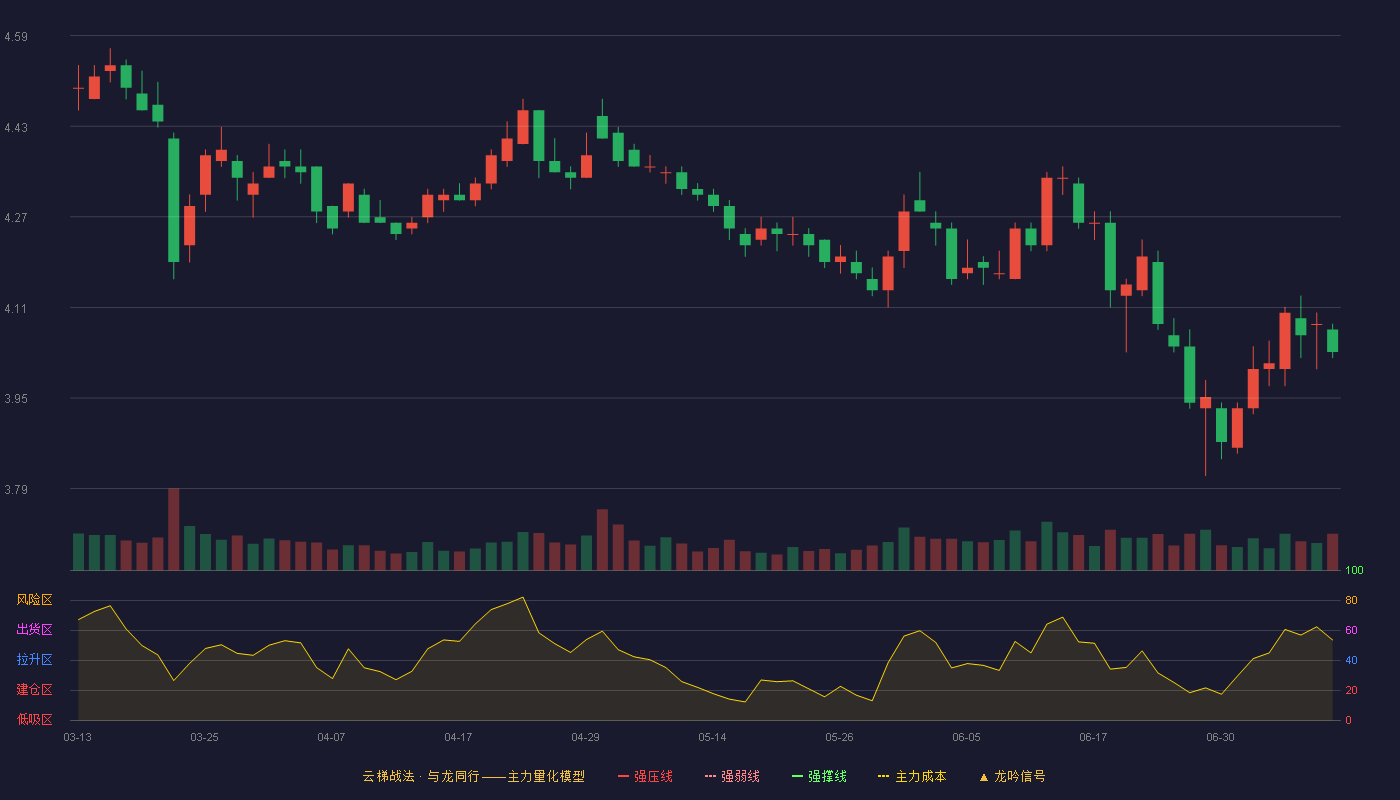Viewport: 1400px width, 800px height.
Task: Click the 3.95 price axis label
Action: point(16,399)
